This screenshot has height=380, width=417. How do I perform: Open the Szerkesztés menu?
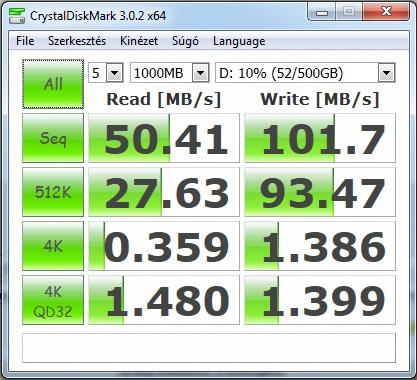(x=77, y=41)
